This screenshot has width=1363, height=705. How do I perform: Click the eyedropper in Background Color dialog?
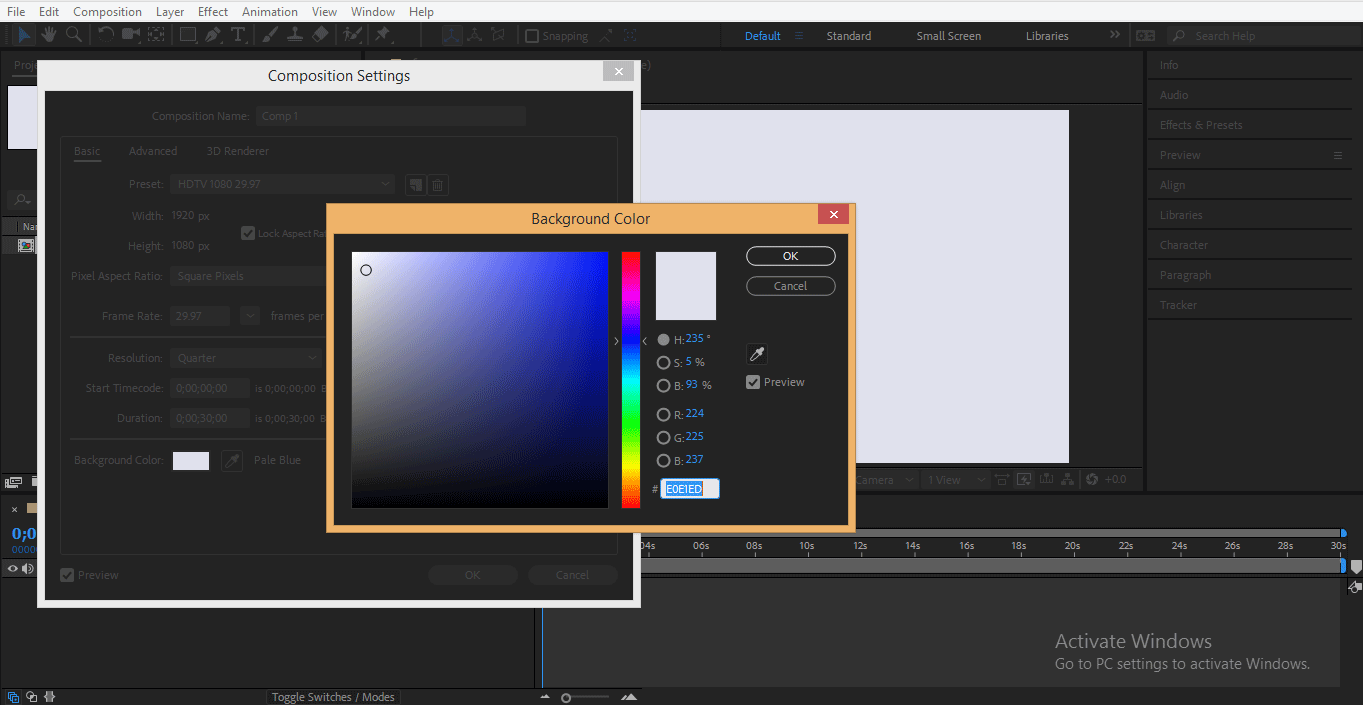pos(757,354)
